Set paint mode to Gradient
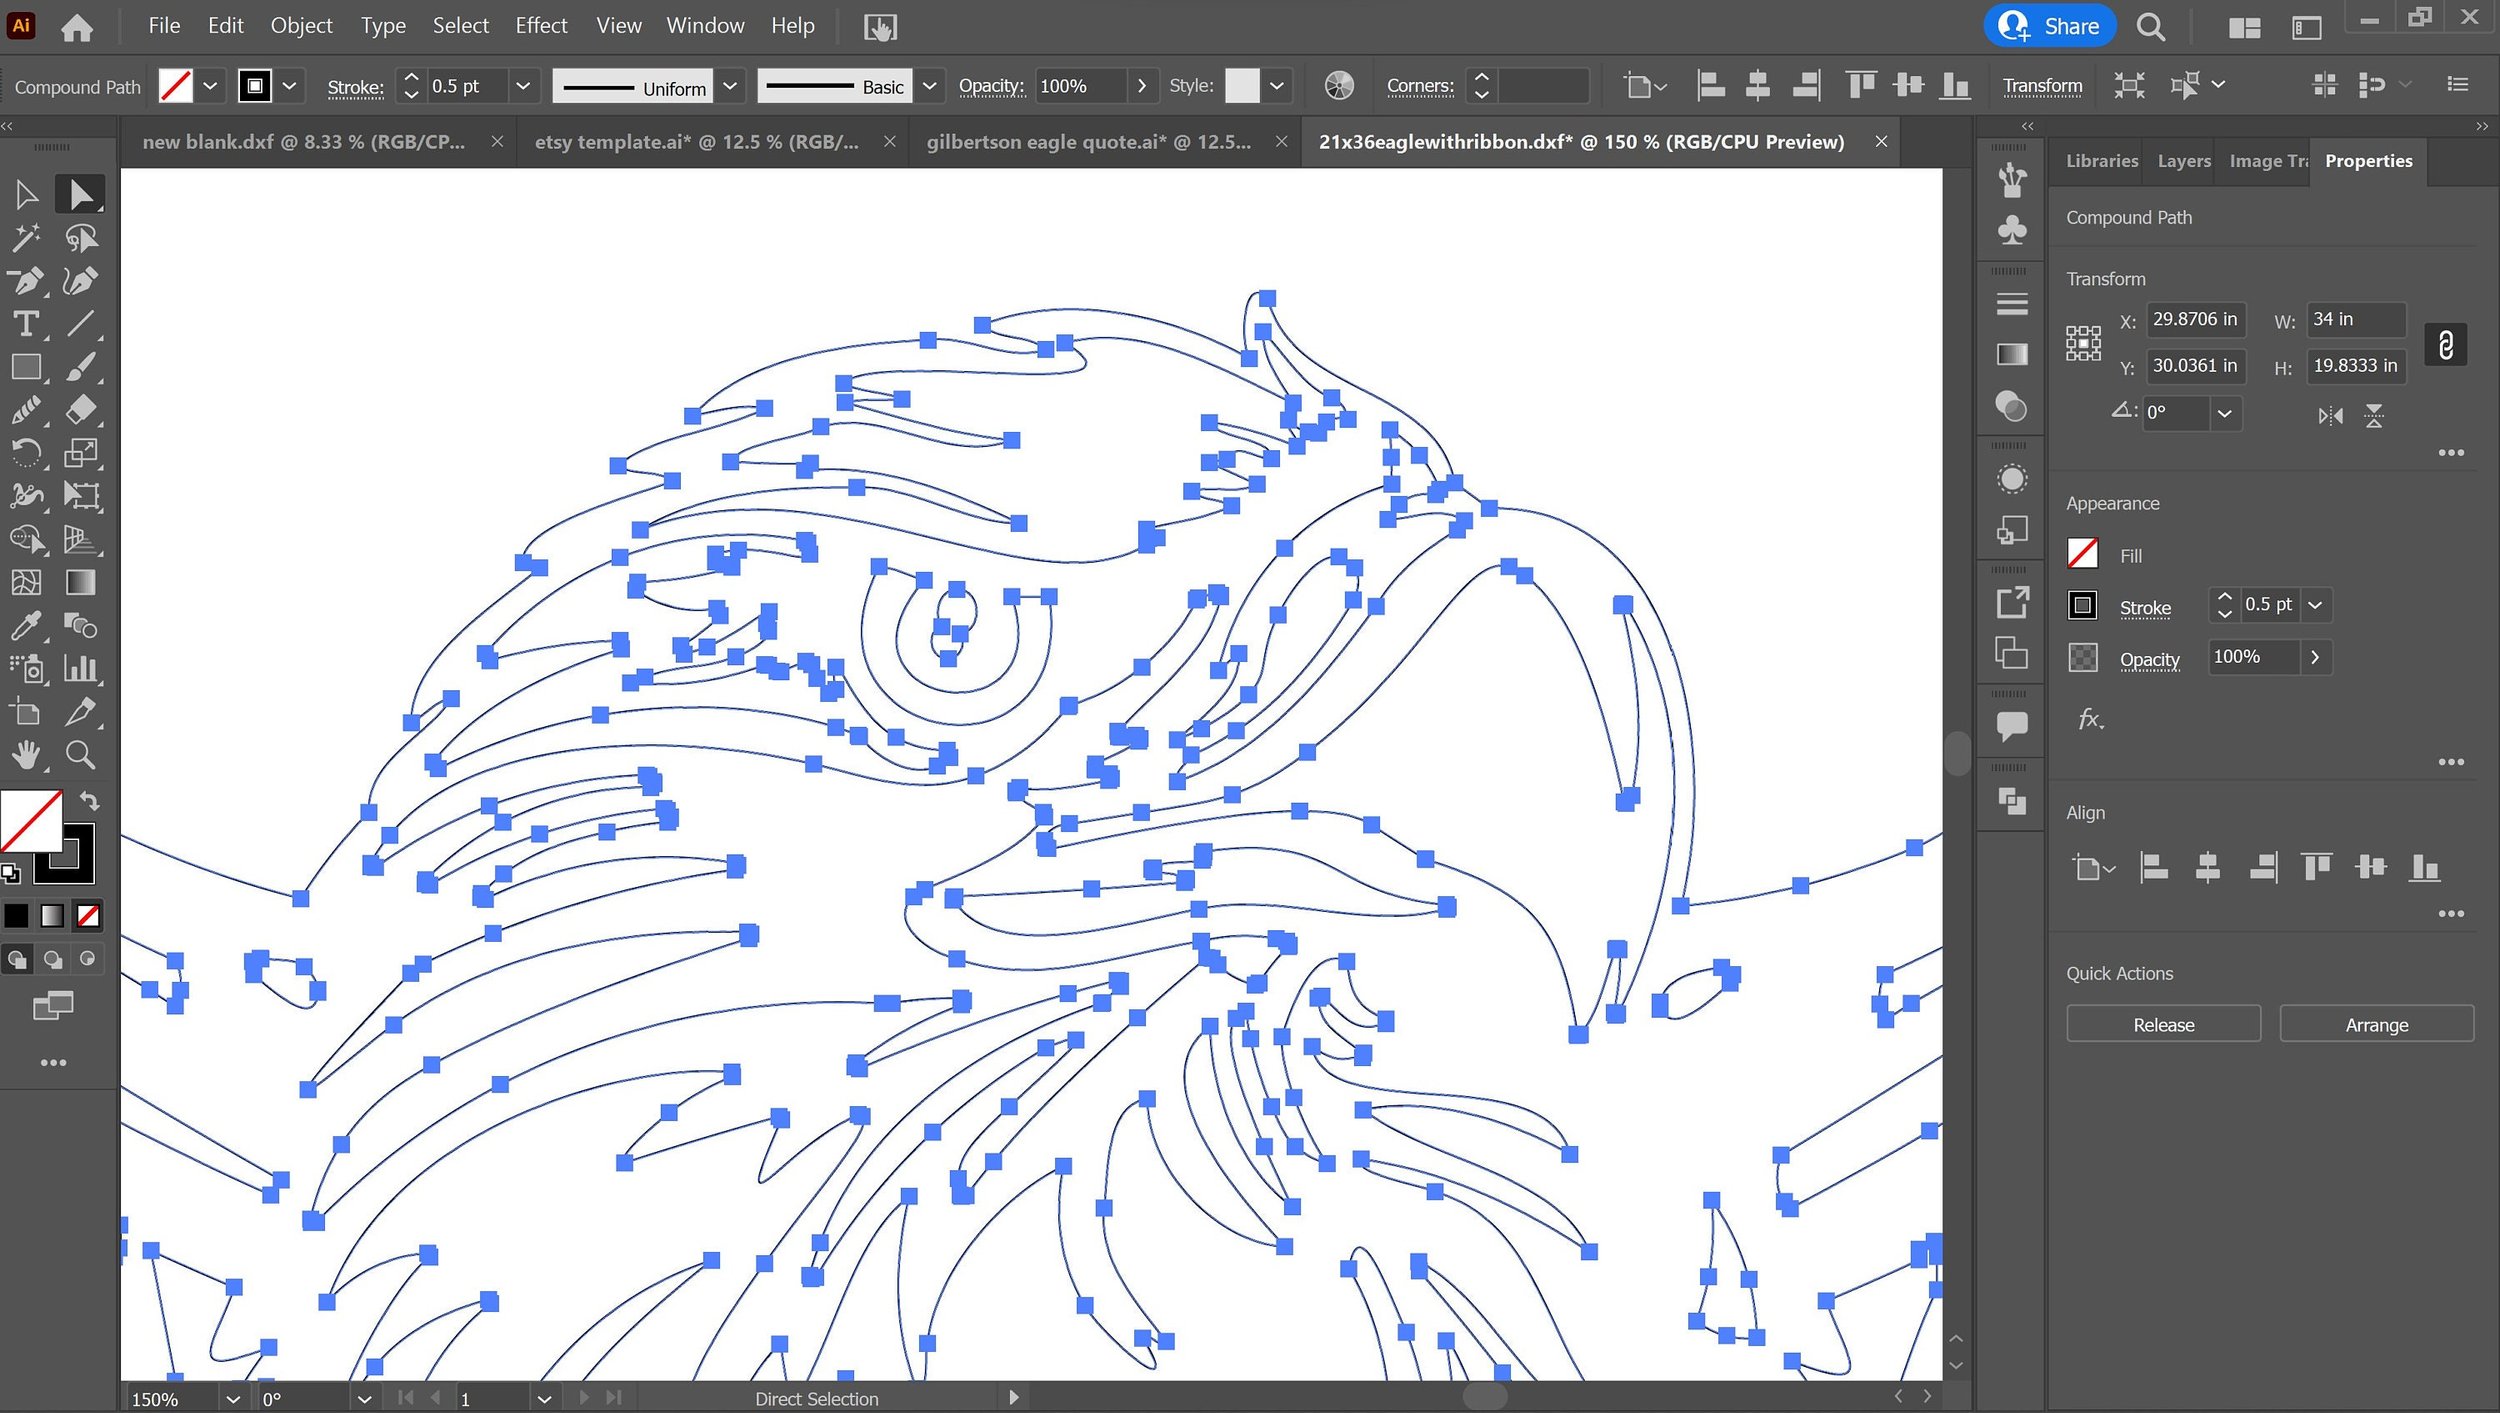This screenshot has height=1413, width=2500. 52,915
